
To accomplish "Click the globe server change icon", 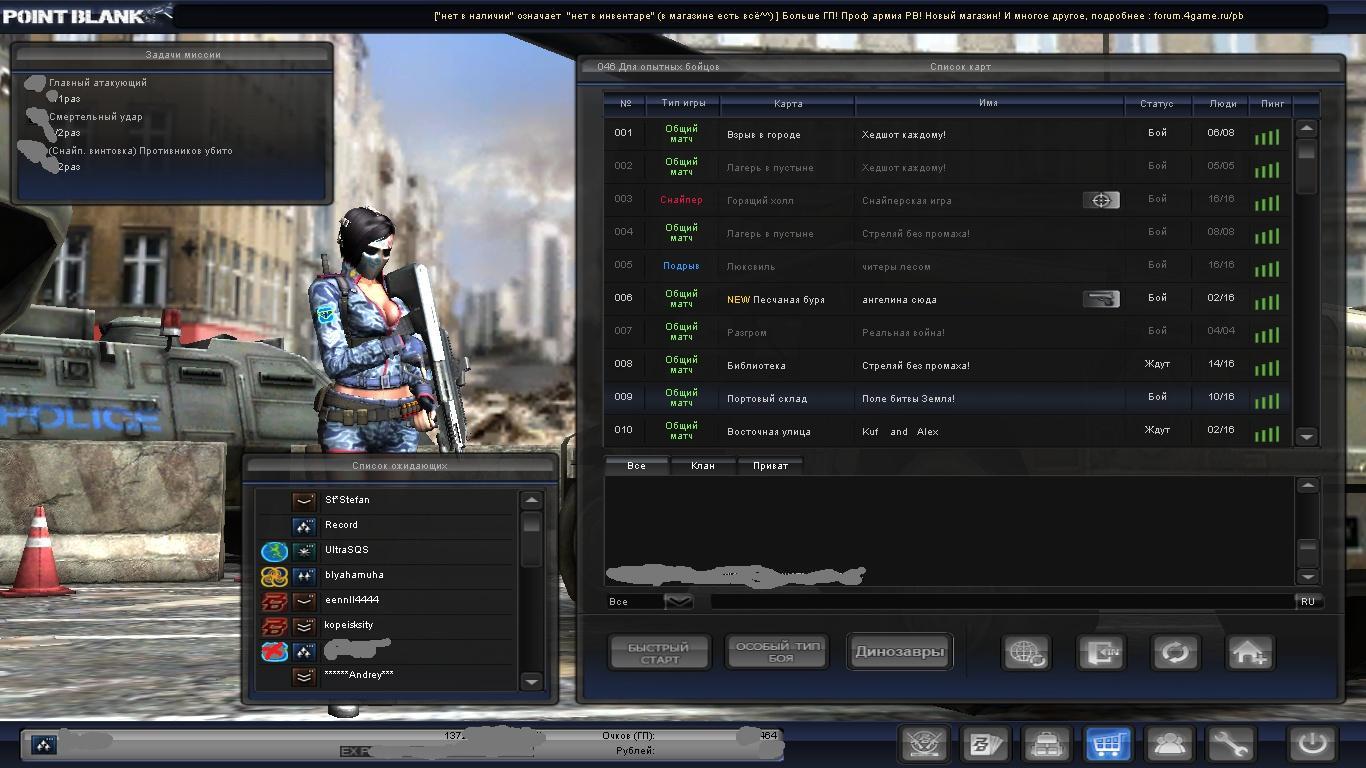I will coord(1026,653).
